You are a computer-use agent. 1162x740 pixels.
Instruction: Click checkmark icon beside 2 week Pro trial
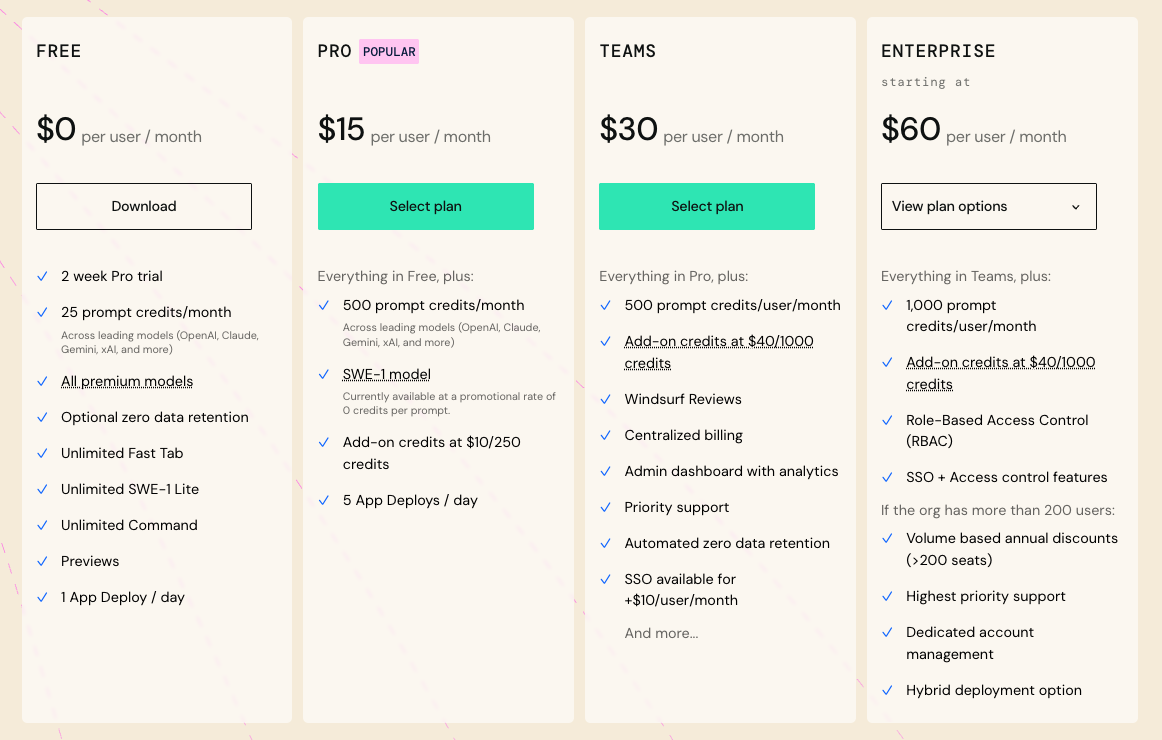click(42, 276)
